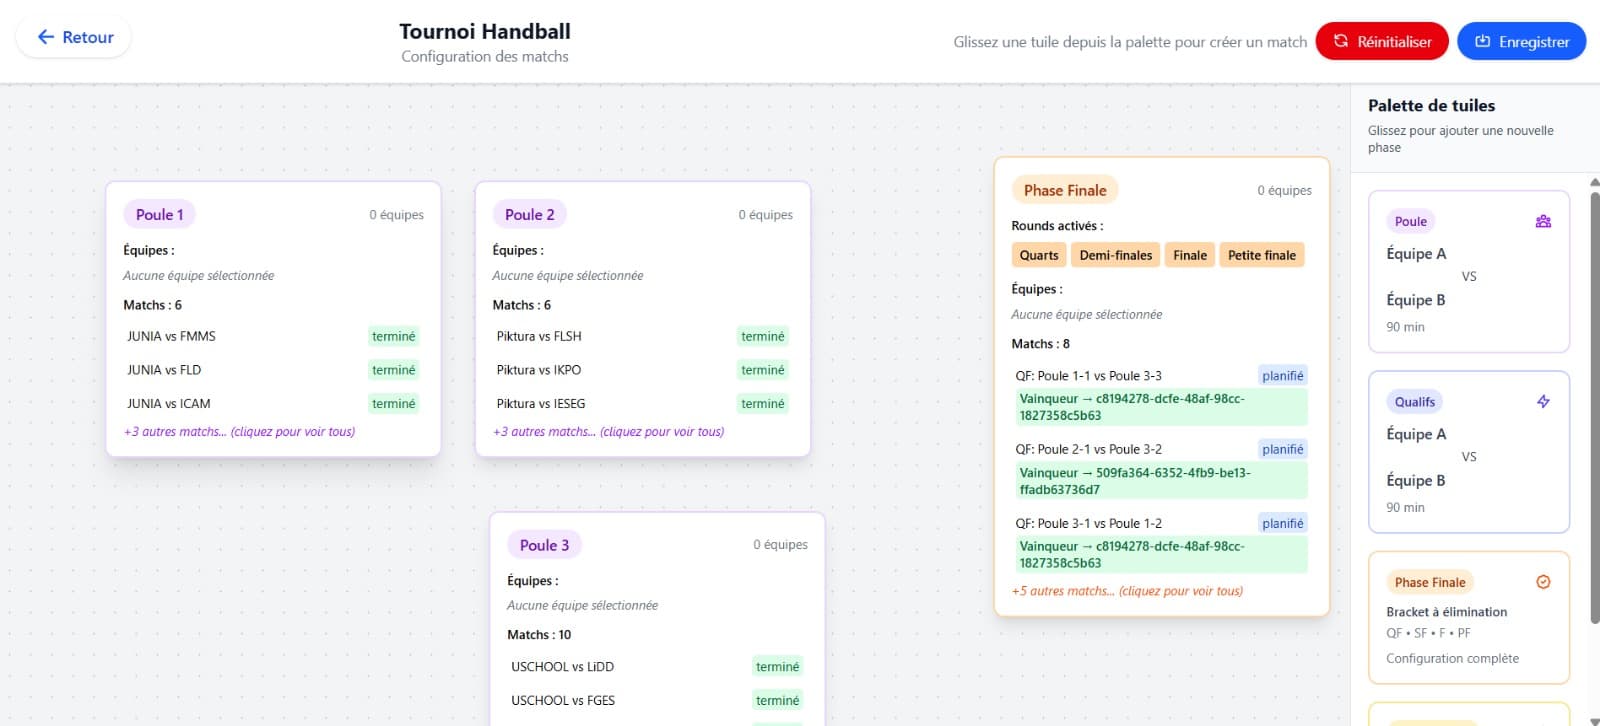Click 'Matchs : 6' in the Poule 1 card
The width and height of the screenshot is (1600, 726).
(x=152, y=305)
